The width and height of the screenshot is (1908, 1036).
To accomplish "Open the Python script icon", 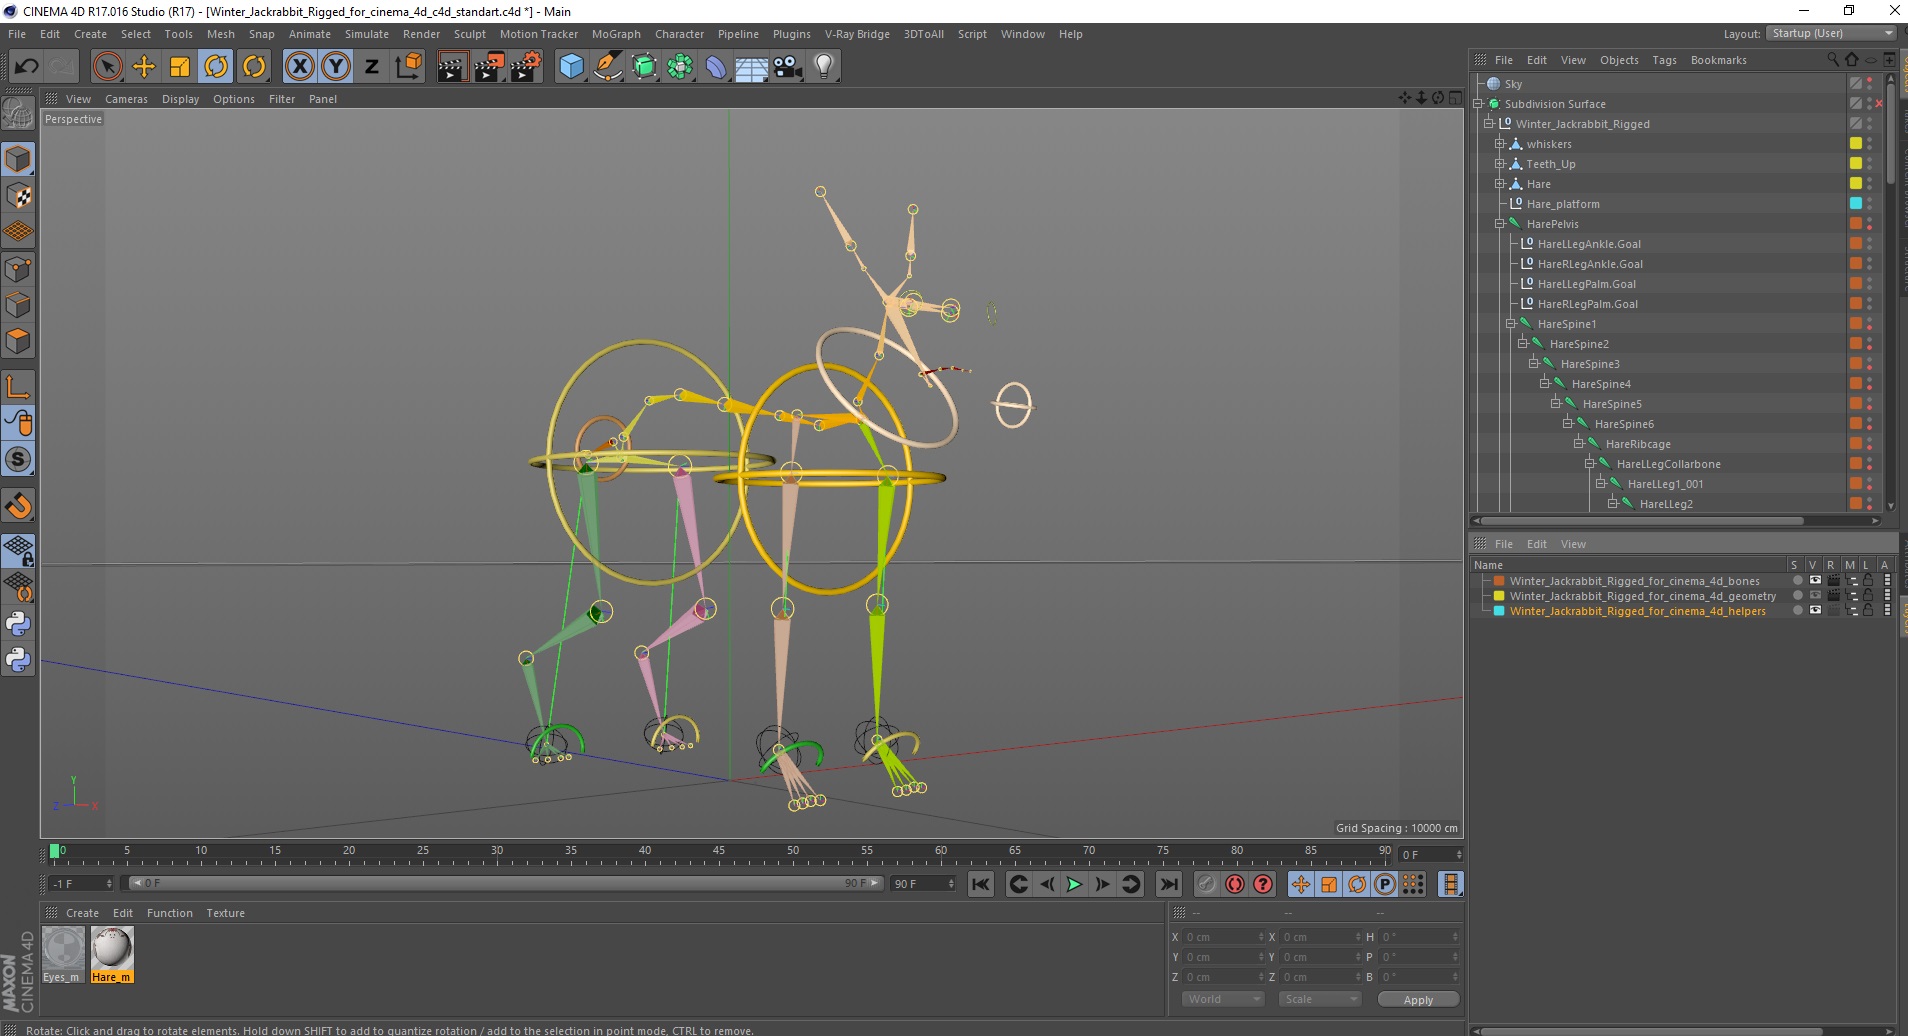I will coord(18,624).
